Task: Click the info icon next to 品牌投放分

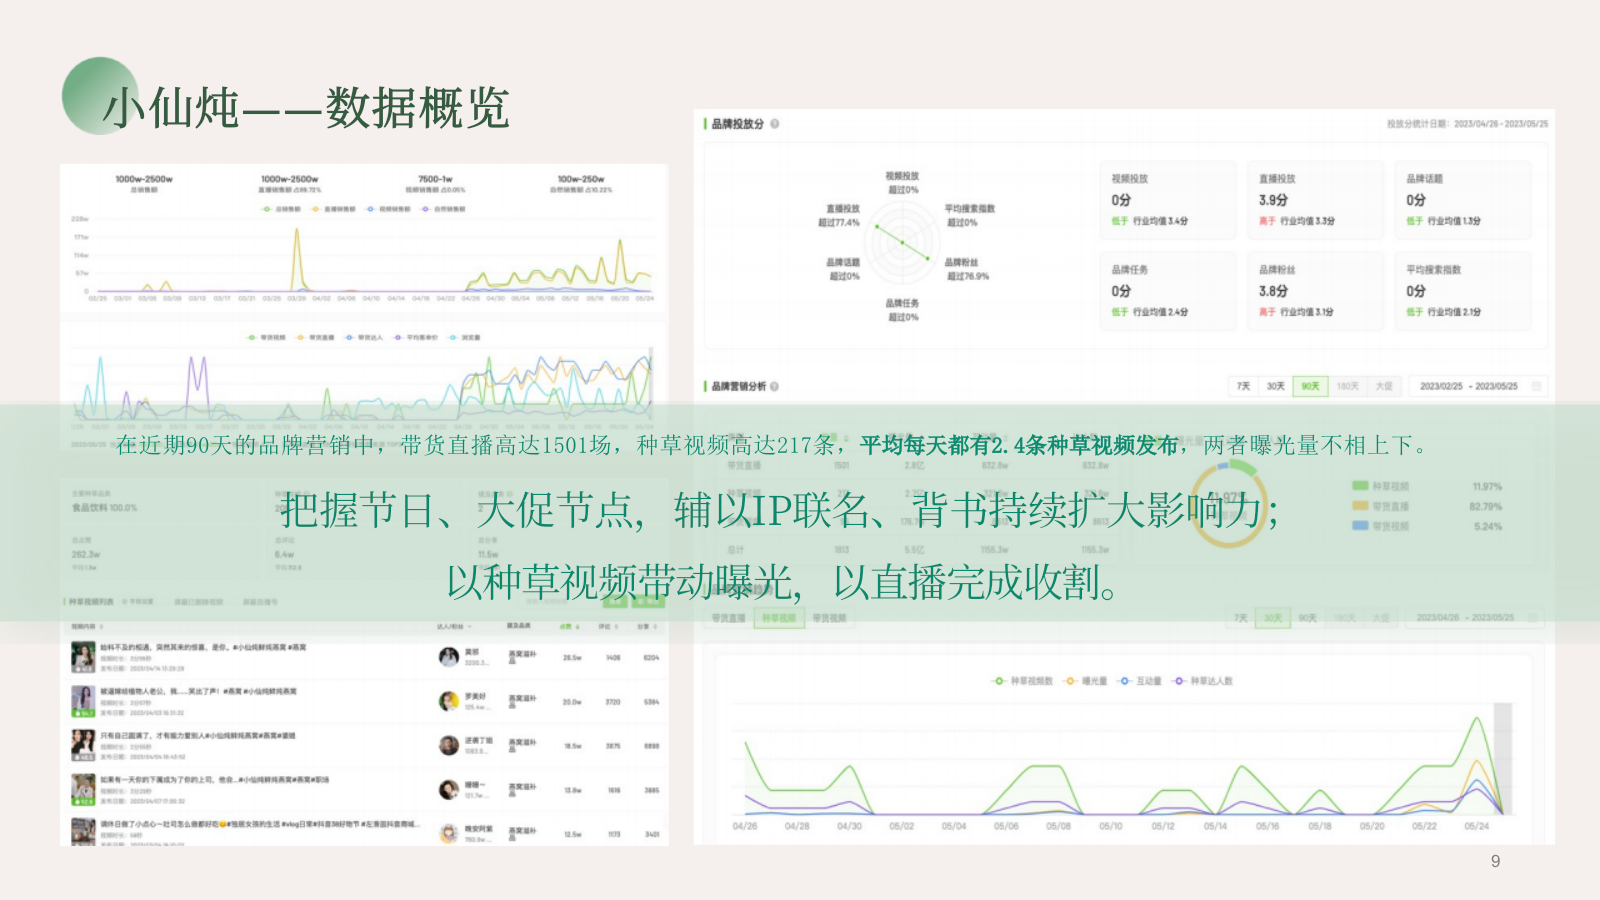Action: [x=775, y=122]
